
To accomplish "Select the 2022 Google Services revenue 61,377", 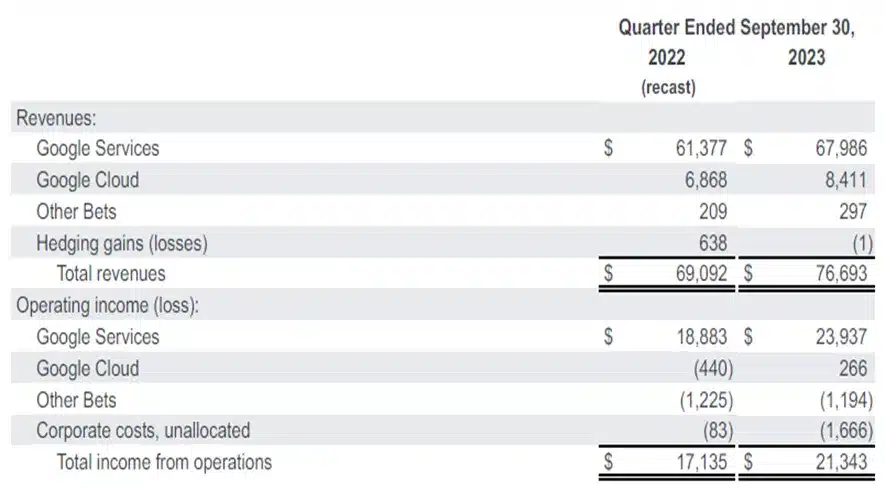I will click(701, 149).
